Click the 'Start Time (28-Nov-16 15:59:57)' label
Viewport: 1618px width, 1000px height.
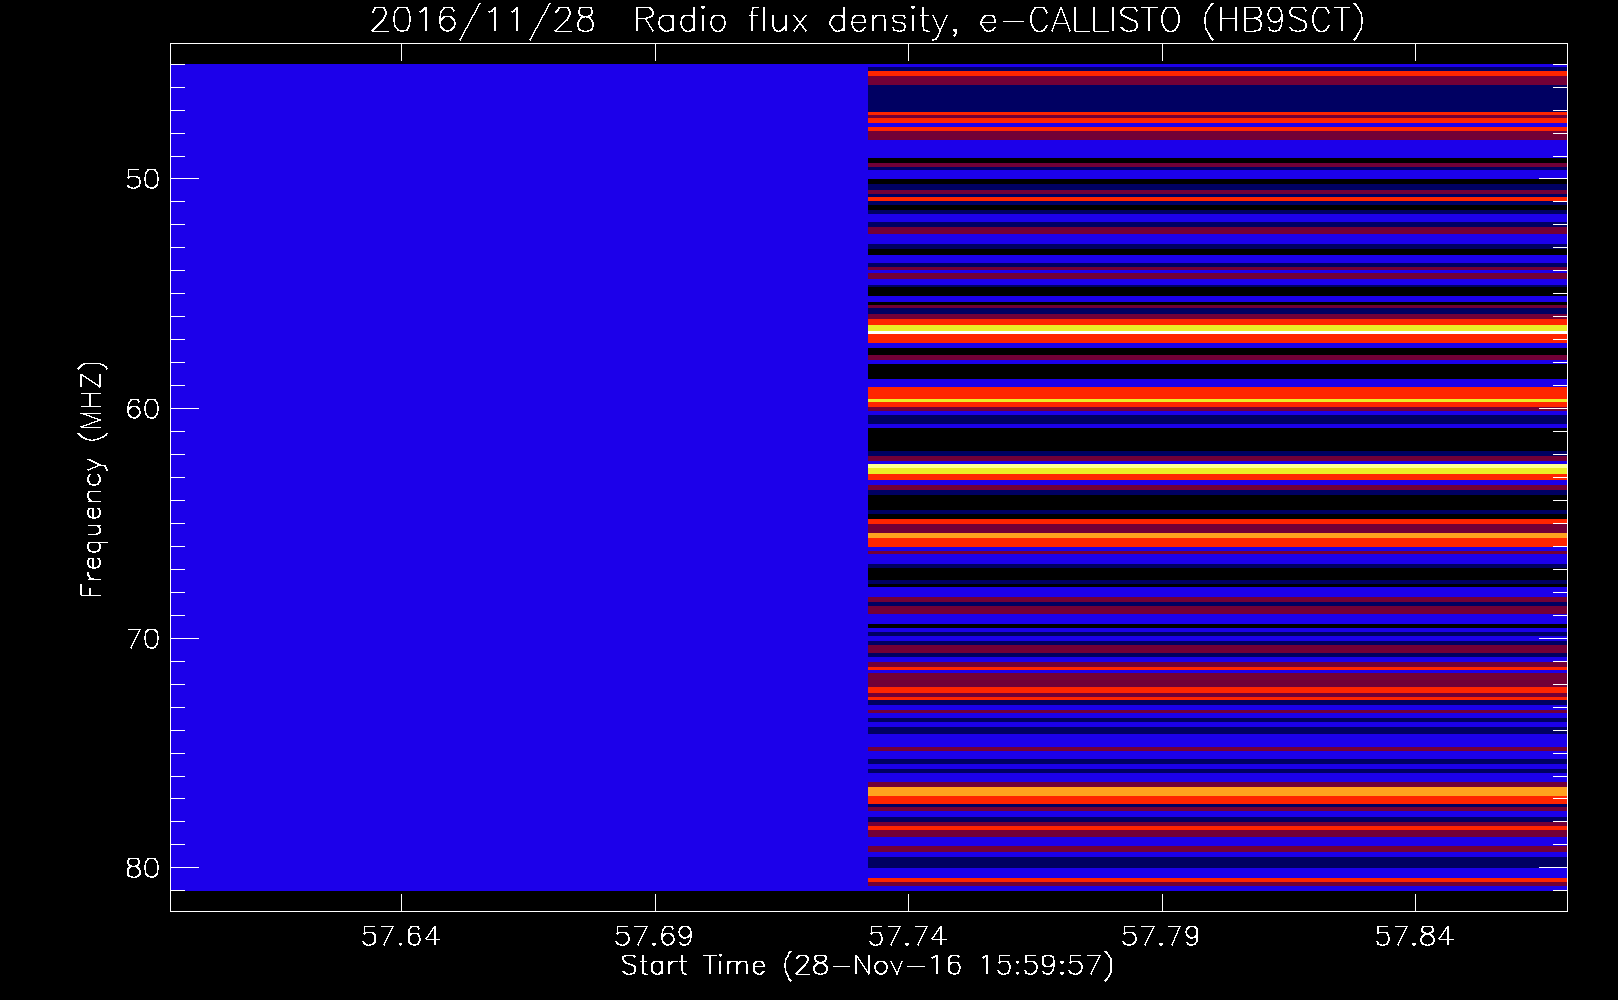[x=867, y=966]
